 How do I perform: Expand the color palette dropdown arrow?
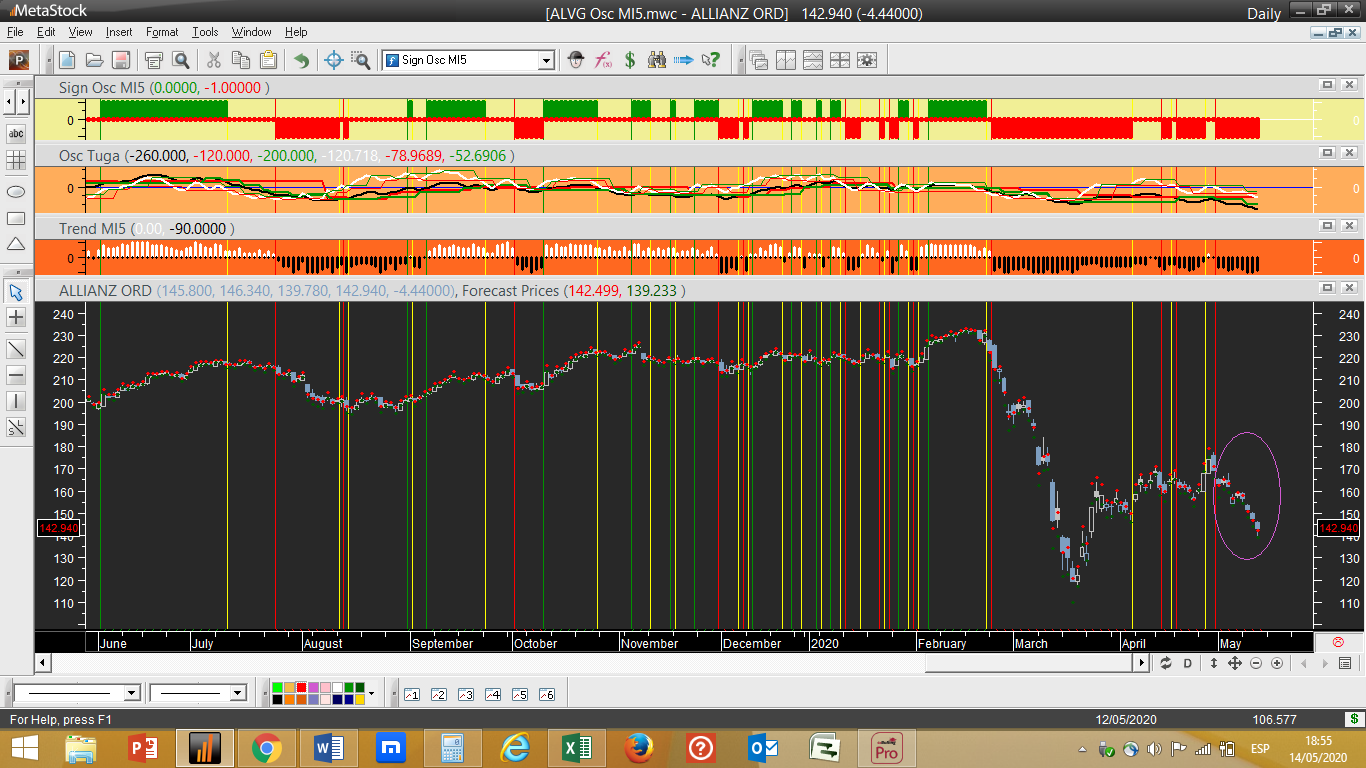point(371,693)
